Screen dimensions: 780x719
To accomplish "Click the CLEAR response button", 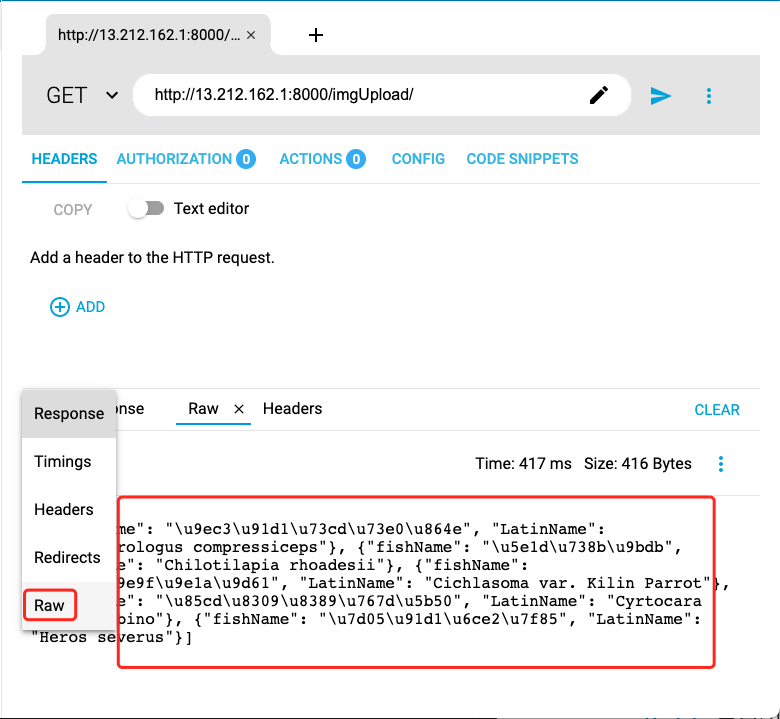I will [717, 410].
